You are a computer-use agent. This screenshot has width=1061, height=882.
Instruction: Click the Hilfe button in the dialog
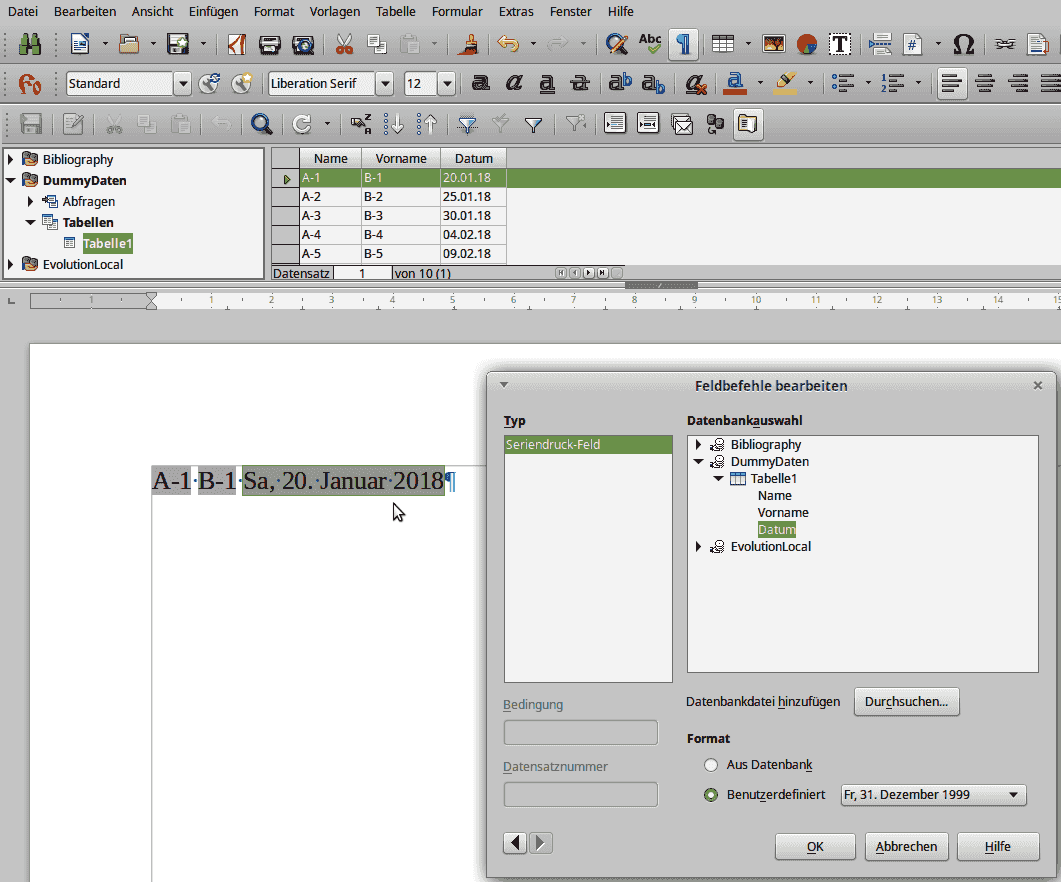(x=998, y=847)
